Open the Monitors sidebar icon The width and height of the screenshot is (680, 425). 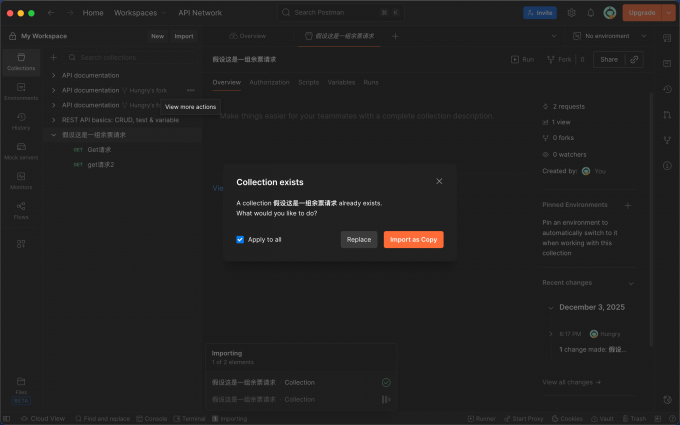pyautogui.click(x=21, y=181)
